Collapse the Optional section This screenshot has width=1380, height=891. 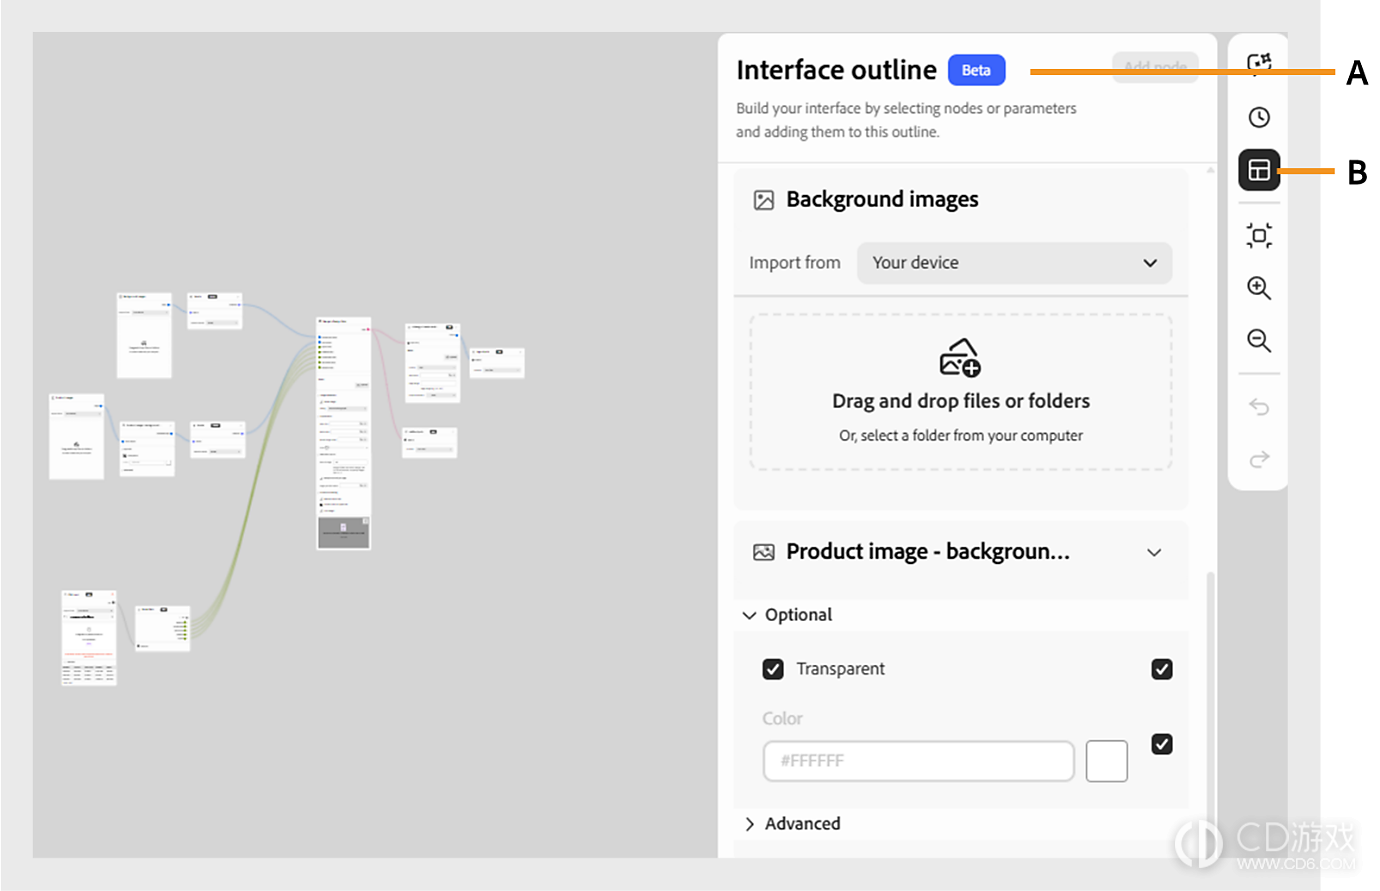click(749, 615)
